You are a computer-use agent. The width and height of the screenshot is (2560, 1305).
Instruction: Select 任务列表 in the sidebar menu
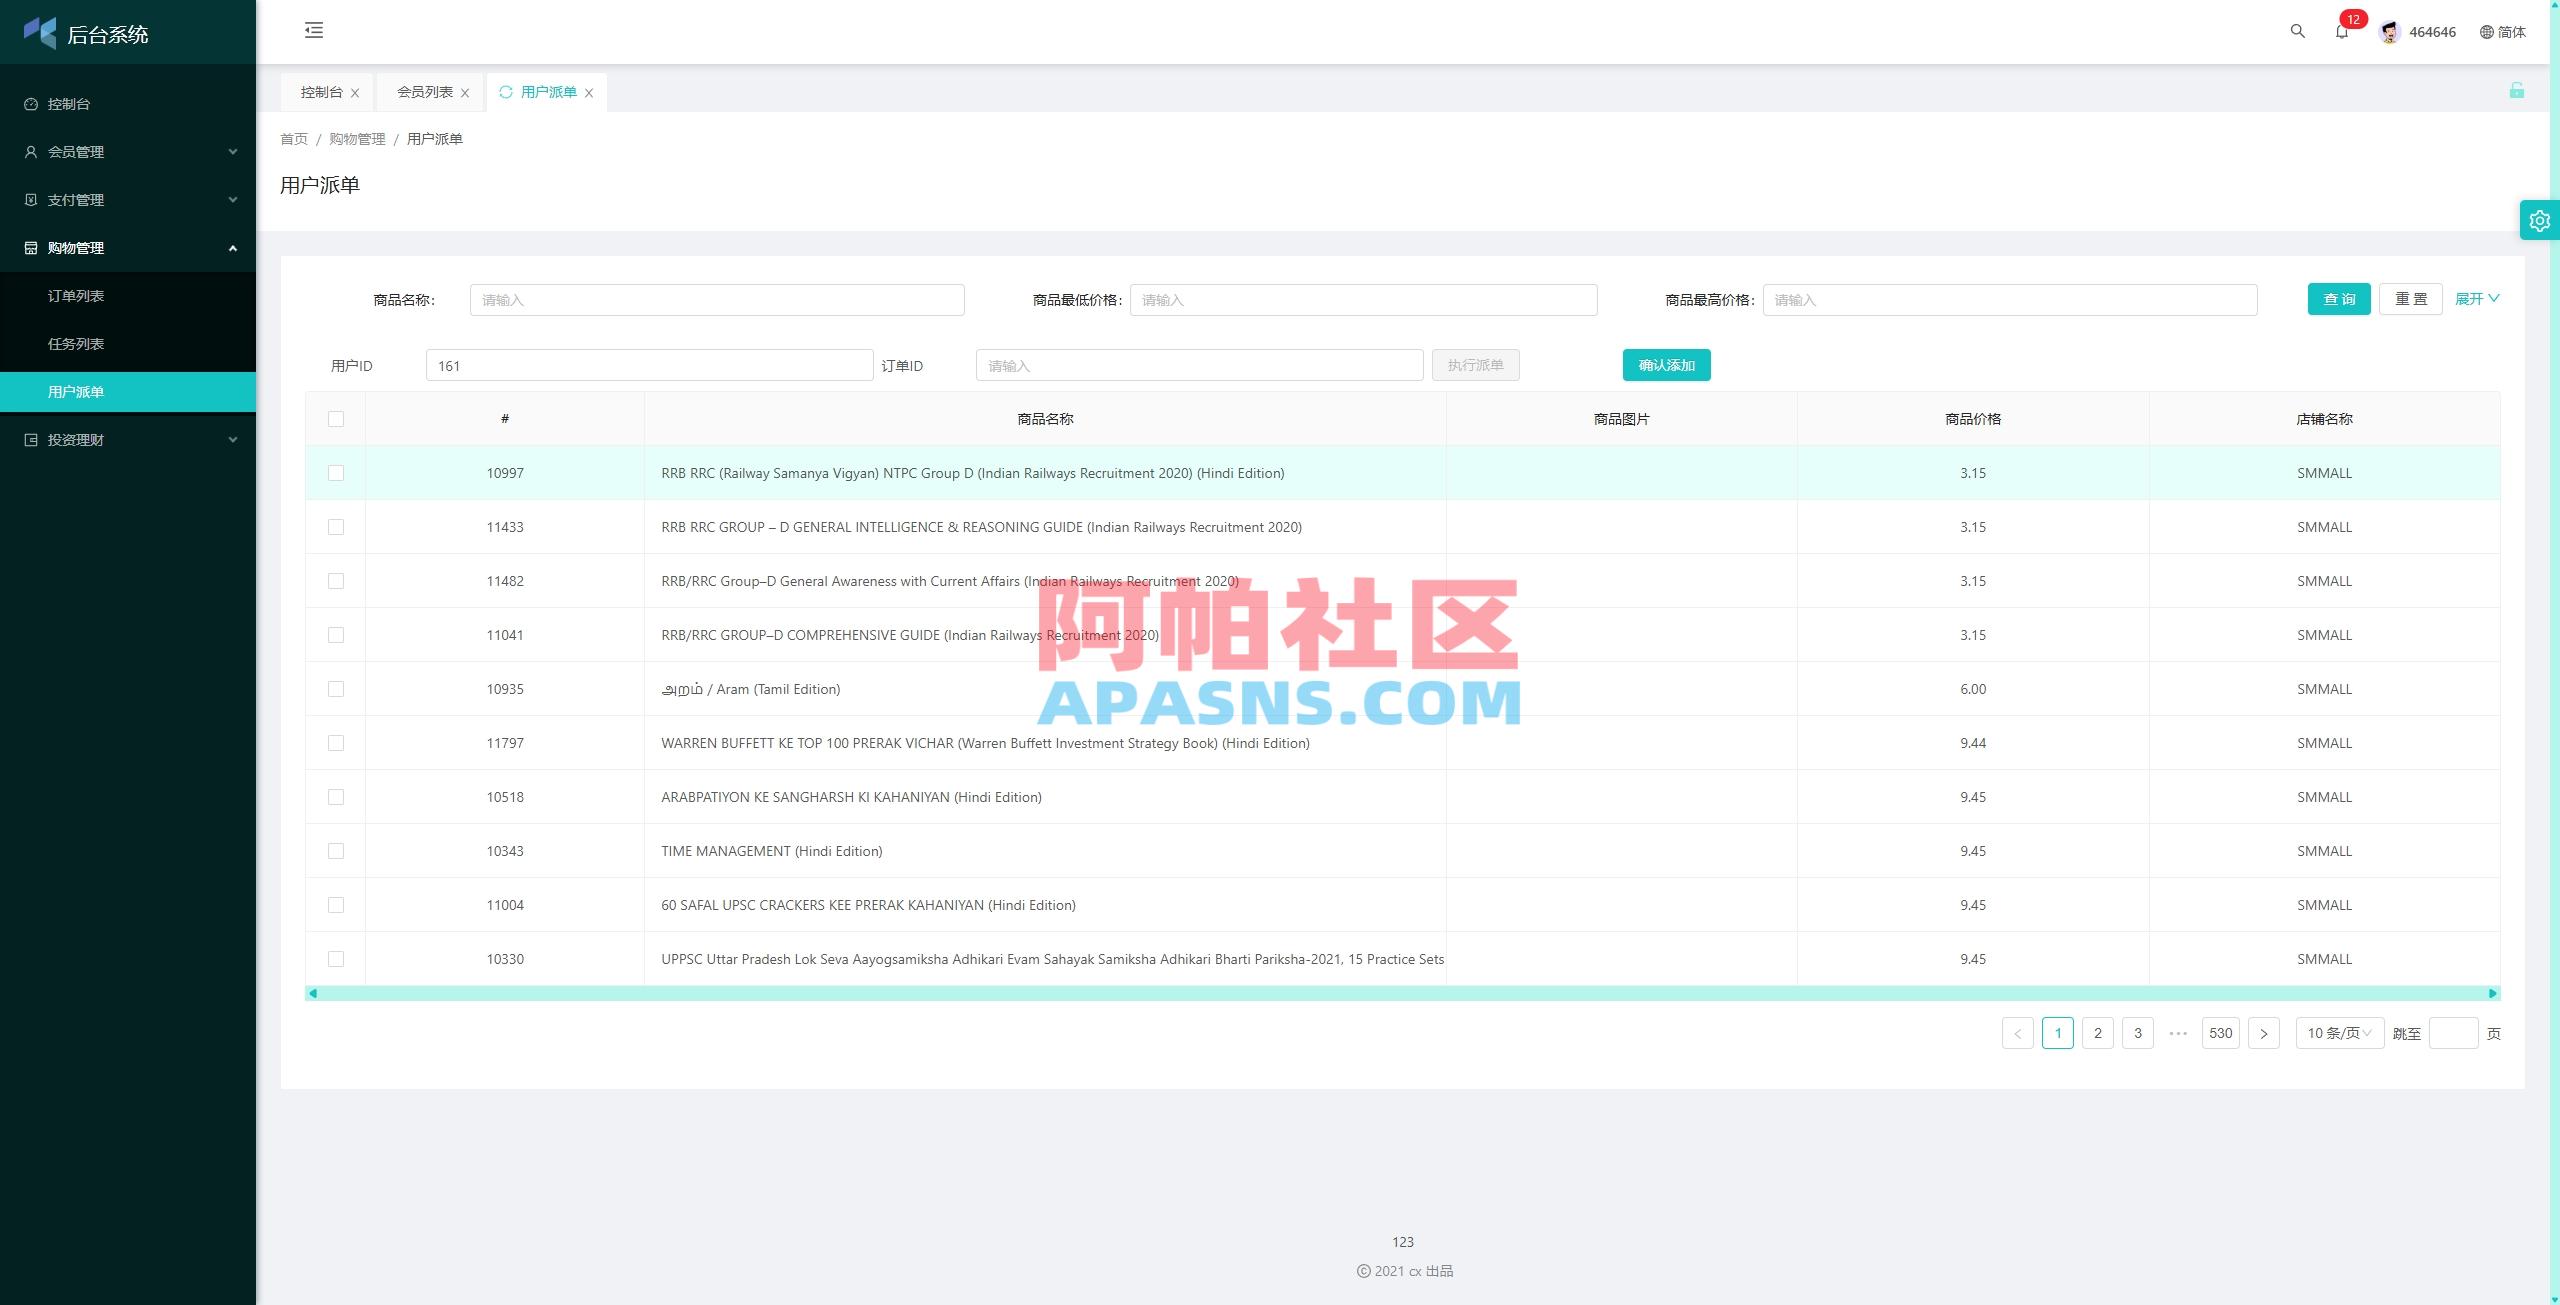(76, 343)
